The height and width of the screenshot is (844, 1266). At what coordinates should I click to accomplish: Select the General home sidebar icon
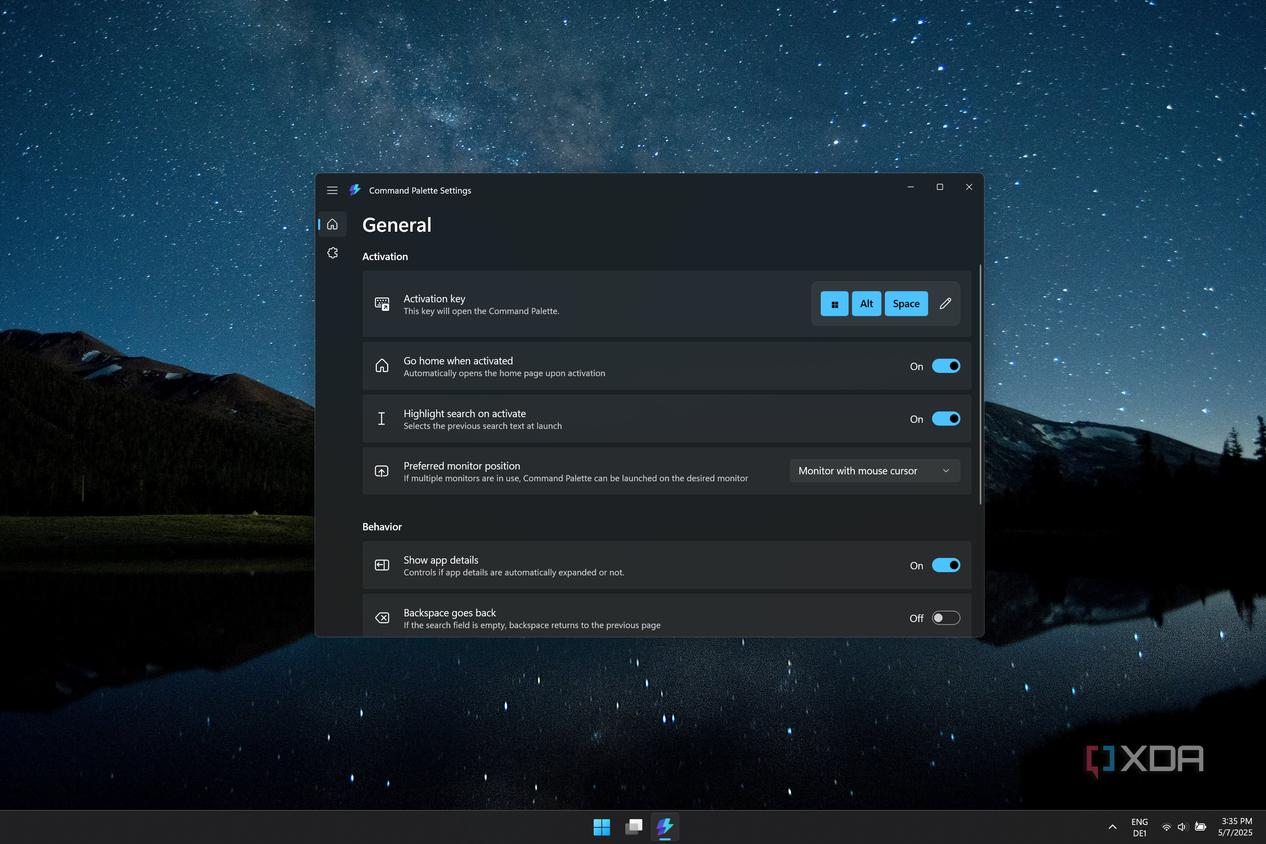332,224
